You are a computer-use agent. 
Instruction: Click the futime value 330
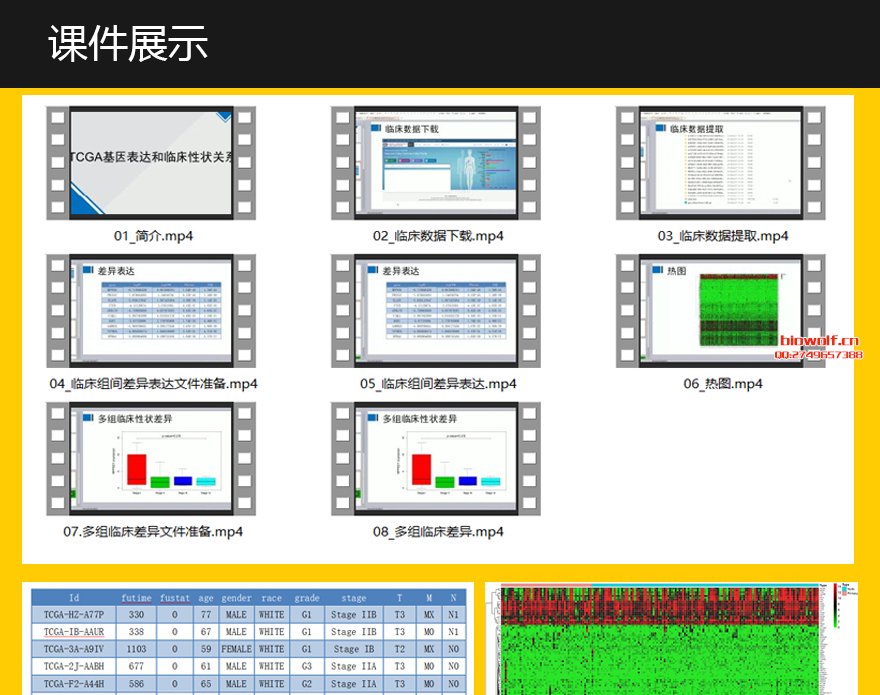click(x=136, y=615)
